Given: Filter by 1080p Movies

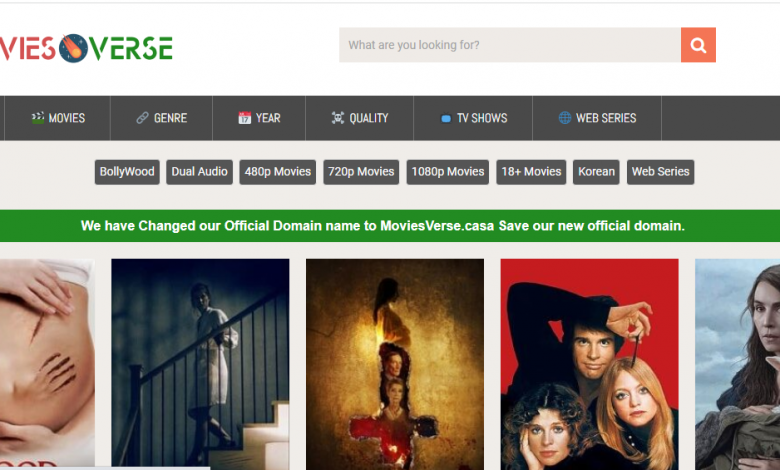Looking at the screenshot, I should click(448, 172).
